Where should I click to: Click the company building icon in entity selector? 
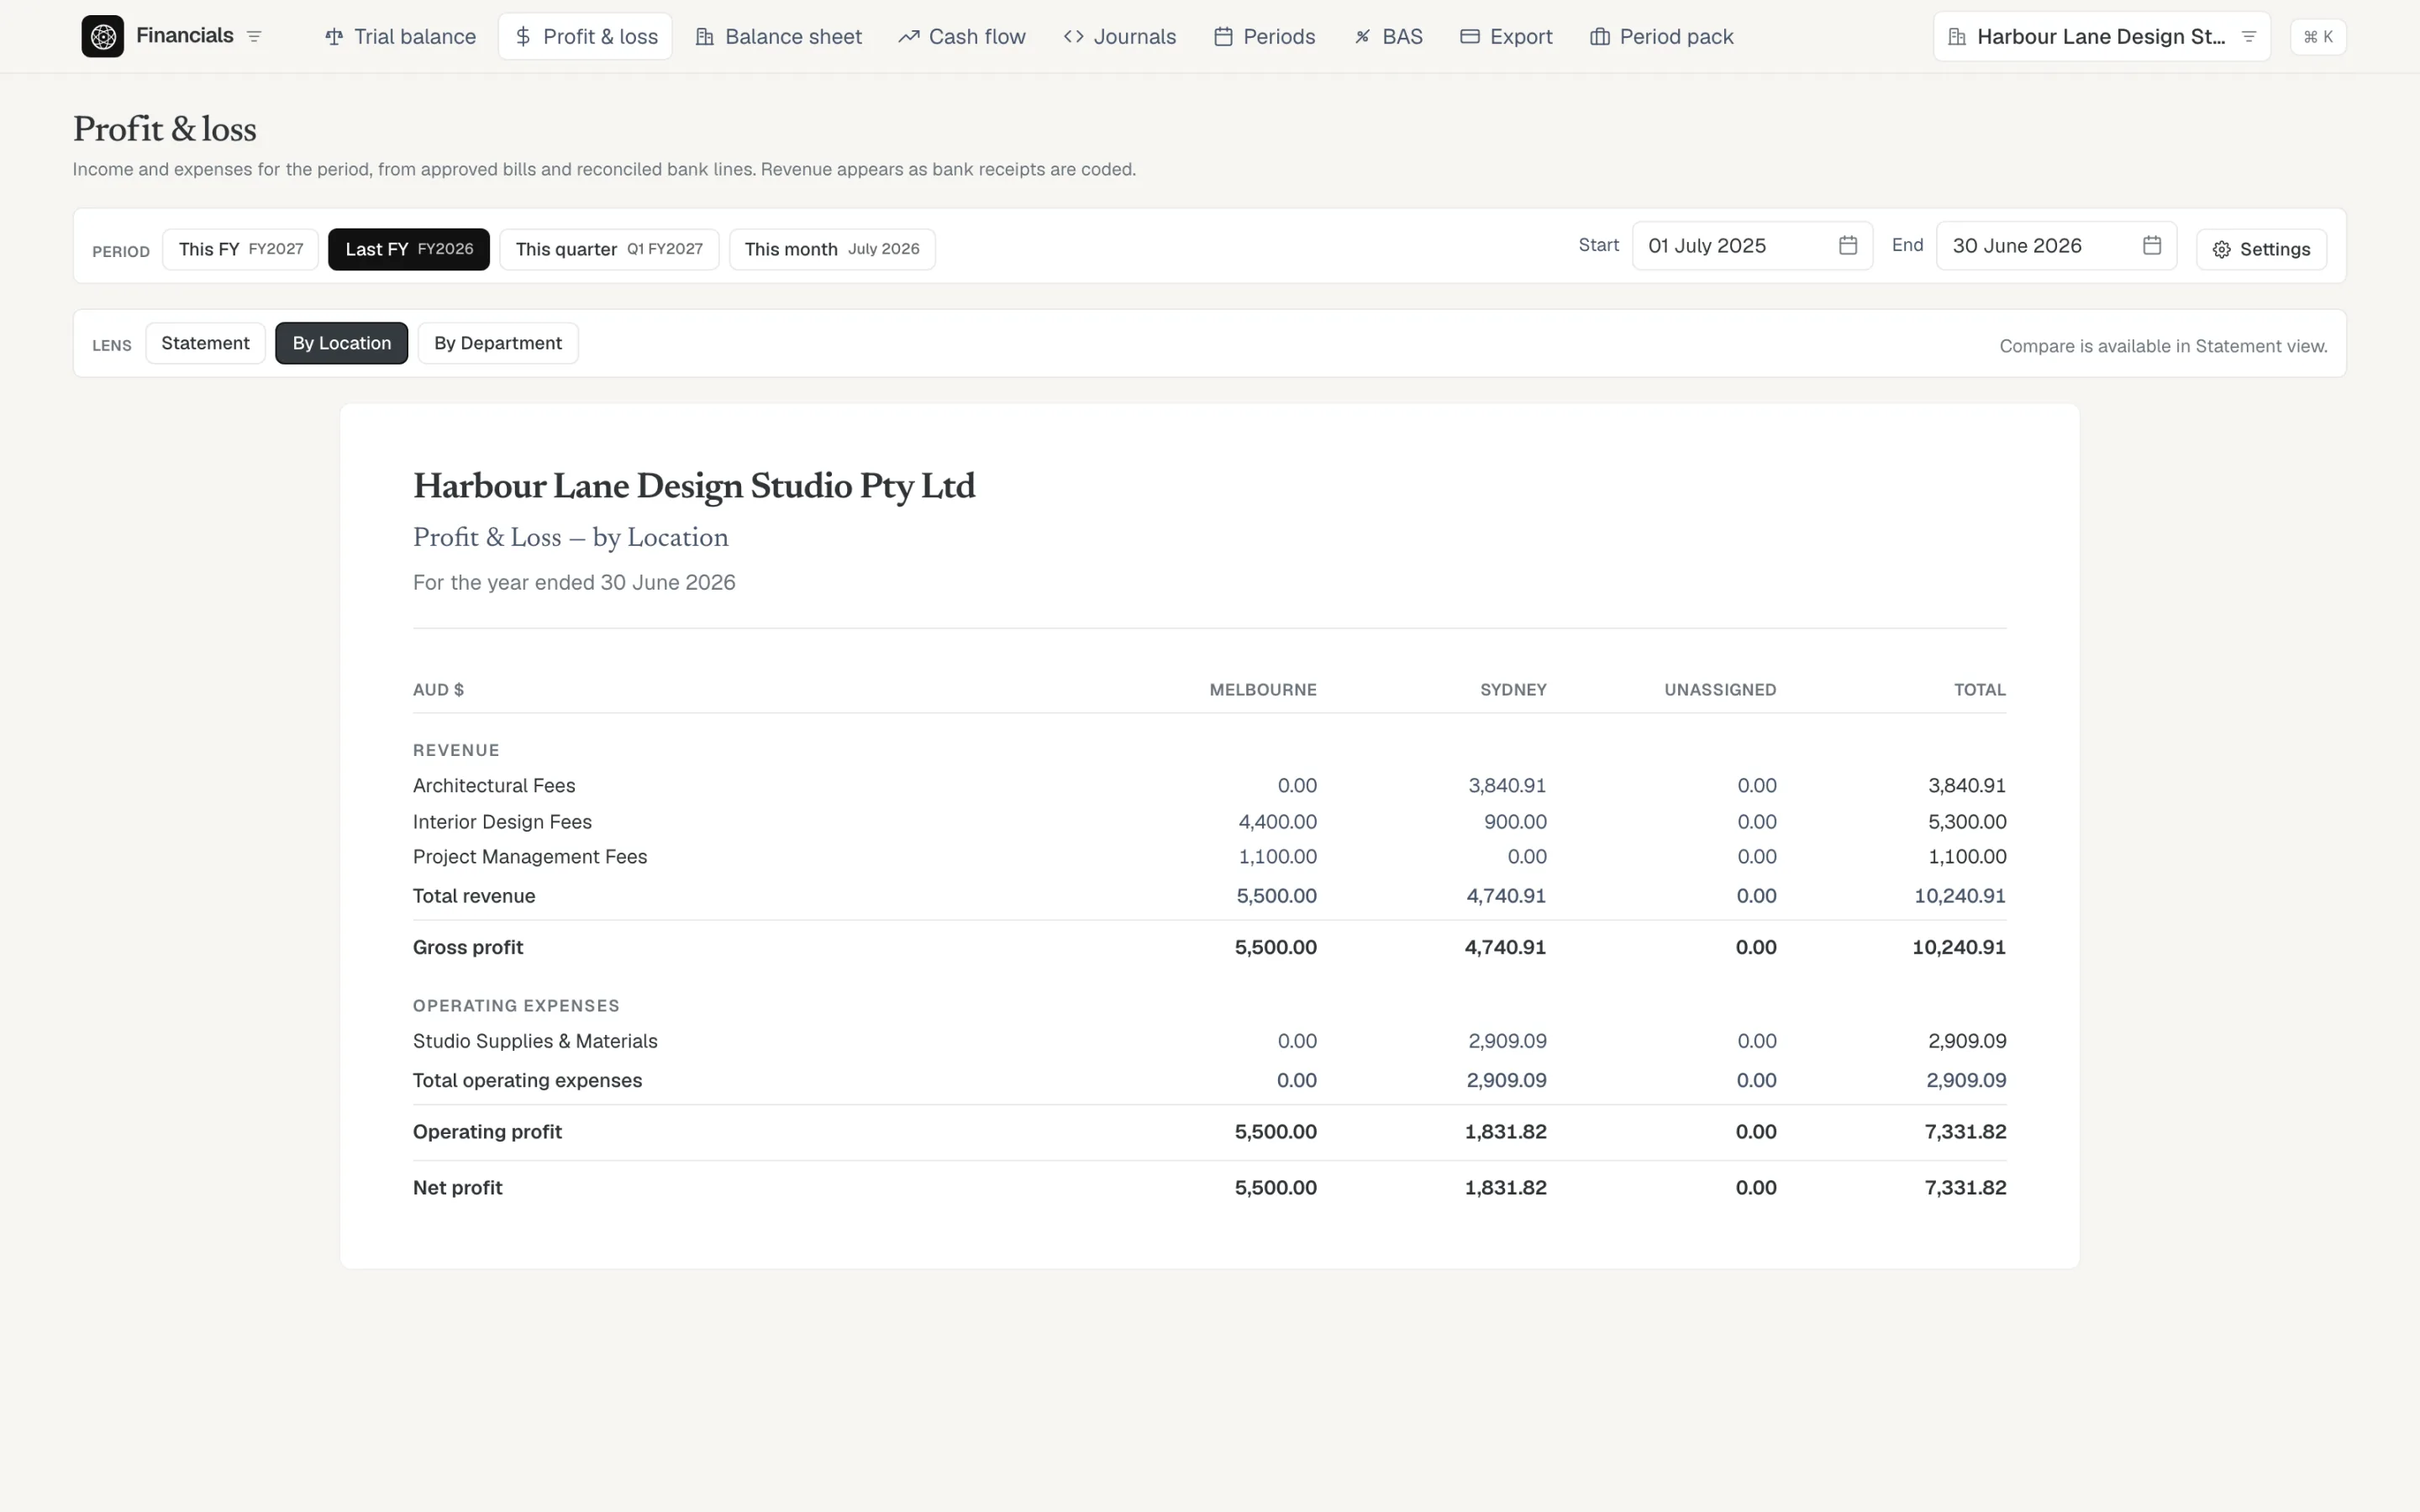(1957, 37)
